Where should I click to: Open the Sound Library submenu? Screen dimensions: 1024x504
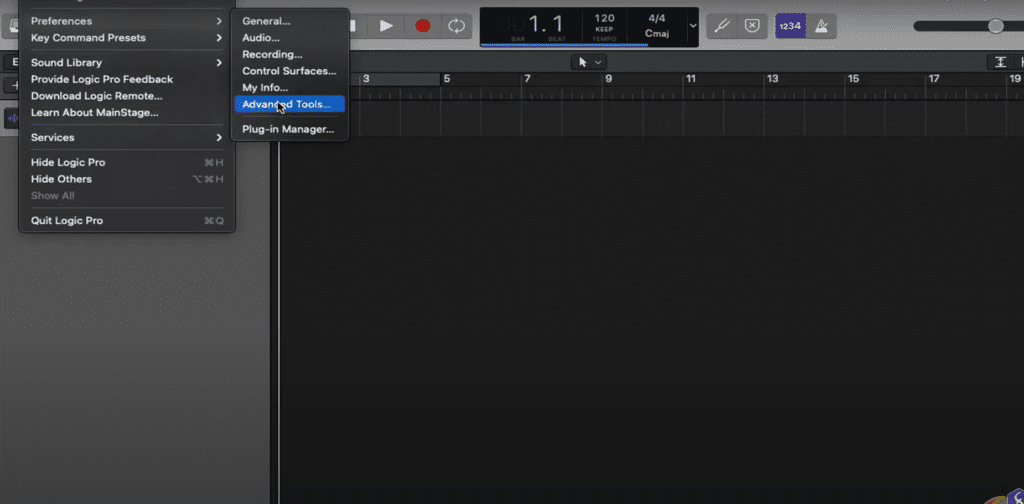pyautogui.click(x=127, y=63)
